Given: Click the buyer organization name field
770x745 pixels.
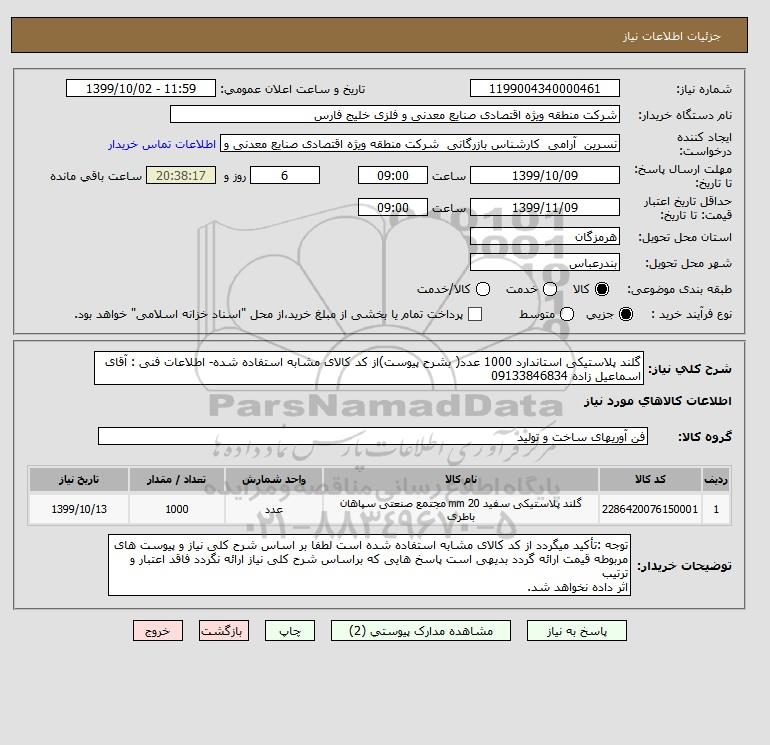Looking at the screenshot, I should (x=395, y=114).
